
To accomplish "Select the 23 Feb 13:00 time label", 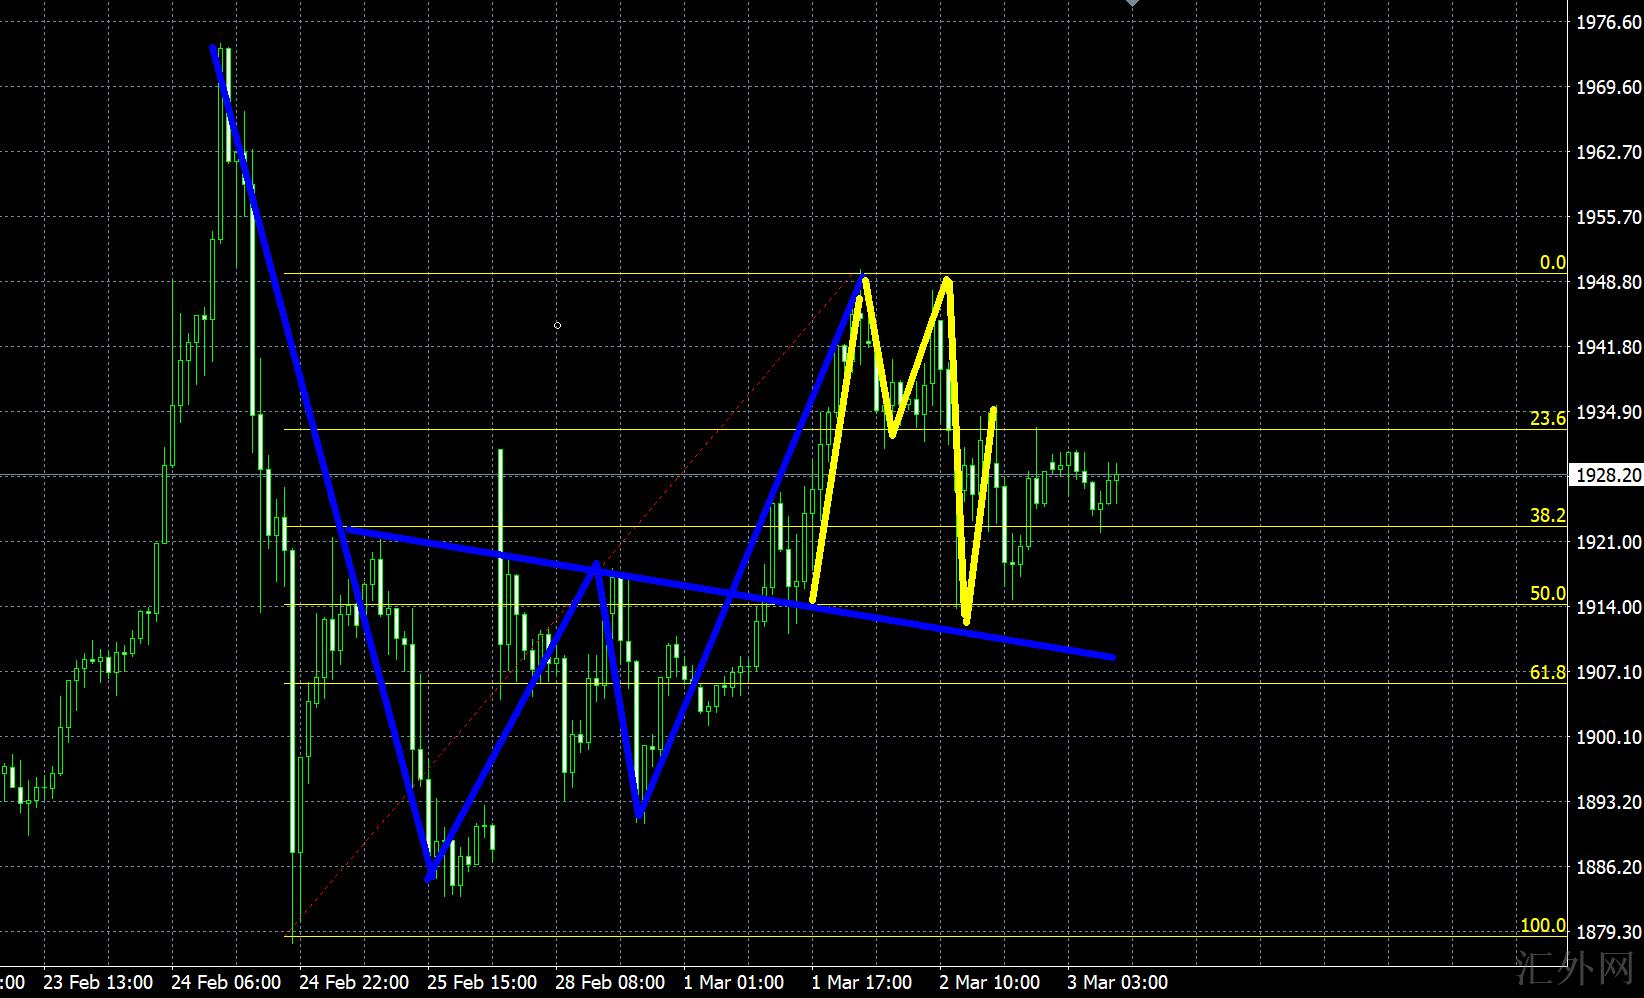I will point(98,982).
